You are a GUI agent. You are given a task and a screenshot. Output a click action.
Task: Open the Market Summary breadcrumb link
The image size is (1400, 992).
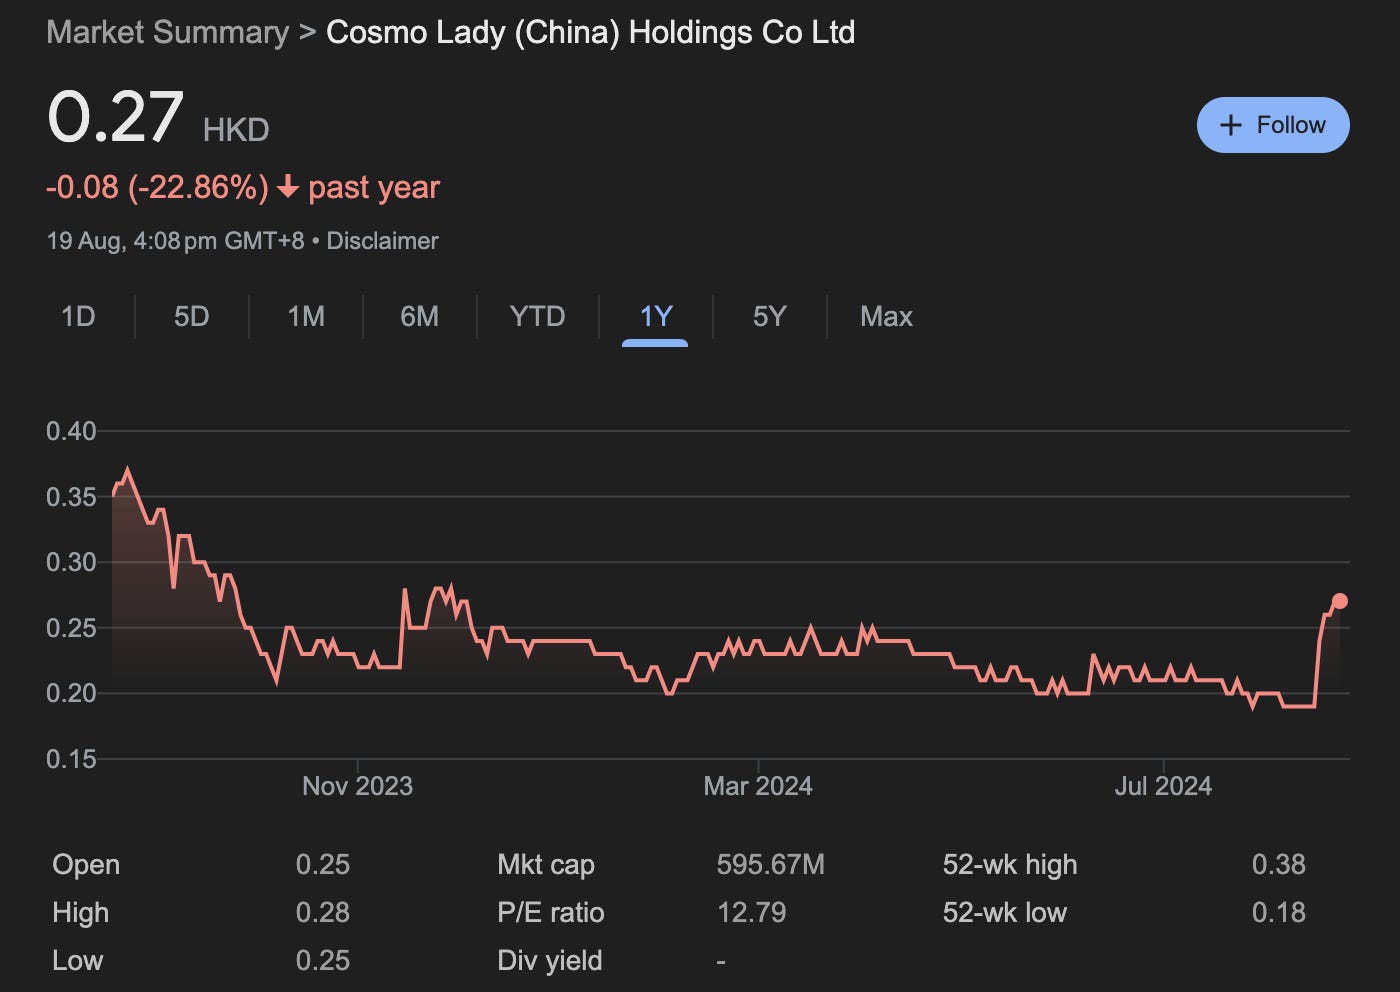[167, 32]
